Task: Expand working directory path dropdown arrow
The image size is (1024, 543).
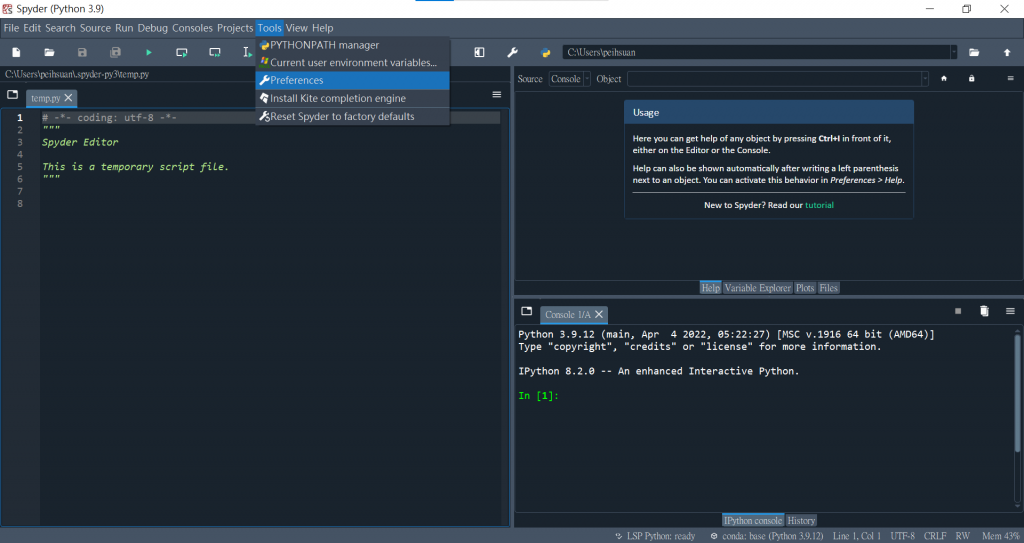Action: pos(953,52)
